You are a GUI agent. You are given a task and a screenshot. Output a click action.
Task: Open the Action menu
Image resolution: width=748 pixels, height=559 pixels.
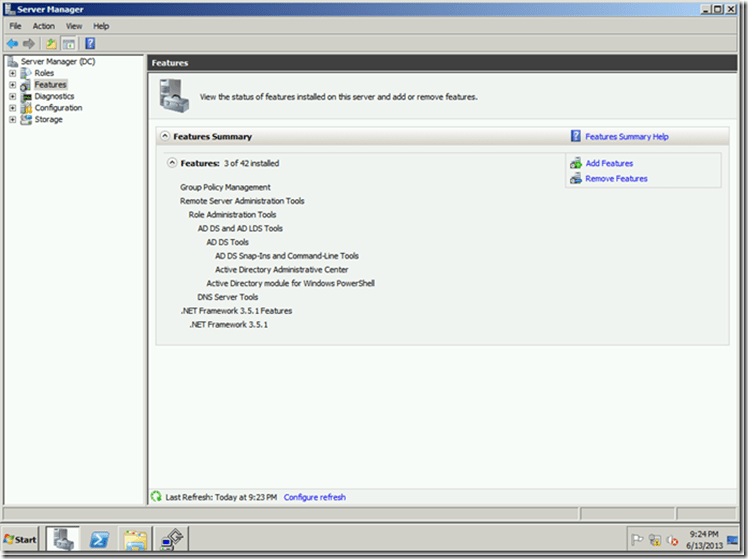44,26
